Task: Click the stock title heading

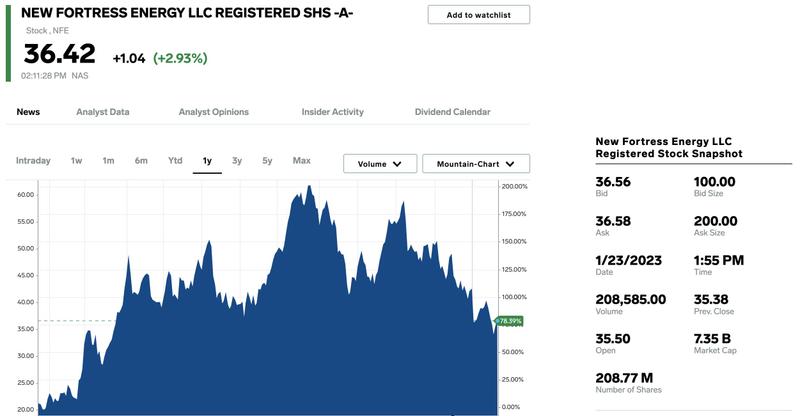Action: point(187,13)
